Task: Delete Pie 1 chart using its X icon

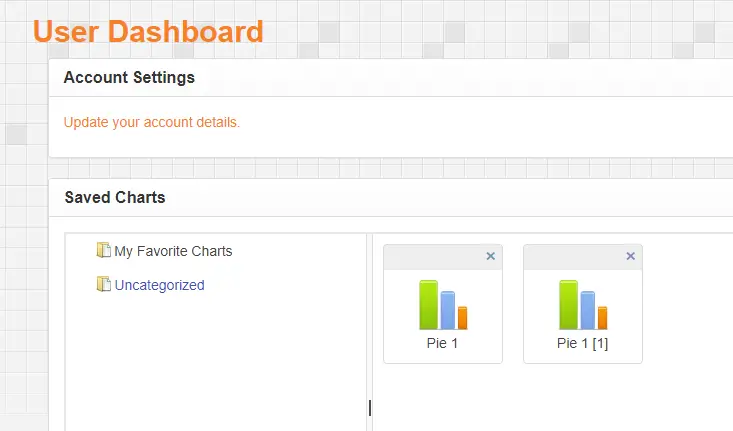Action: click(x=490, y=256)
